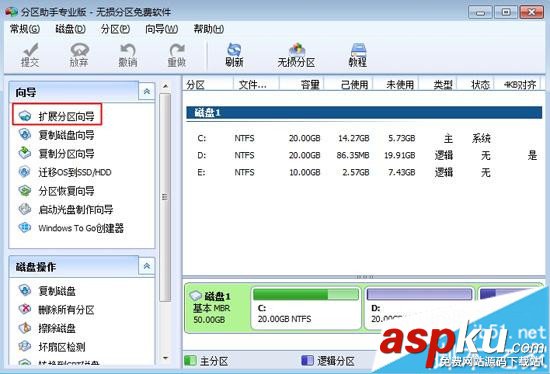The image size is (550, 374).
Task: Open Windows To Go创建器
Action: click(x=71, y=228)
